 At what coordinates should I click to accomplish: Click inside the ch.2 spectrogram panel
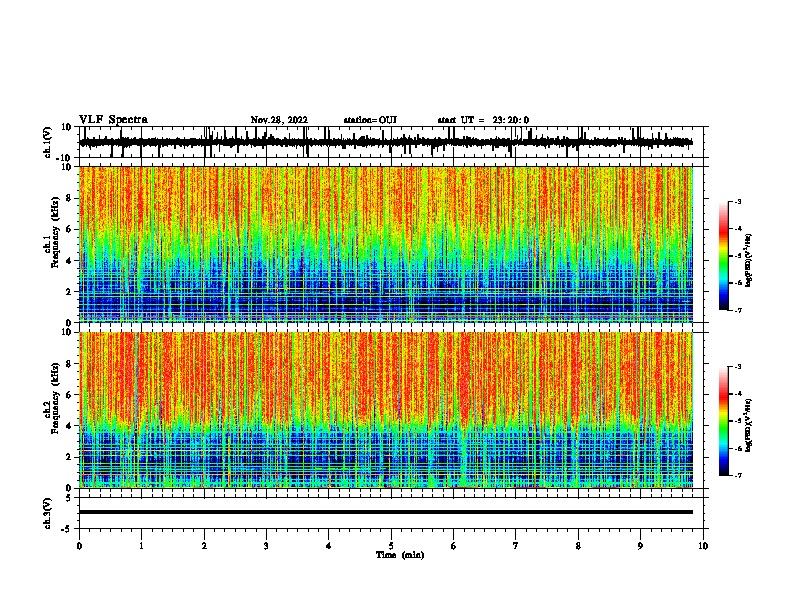tap(385, 410)
